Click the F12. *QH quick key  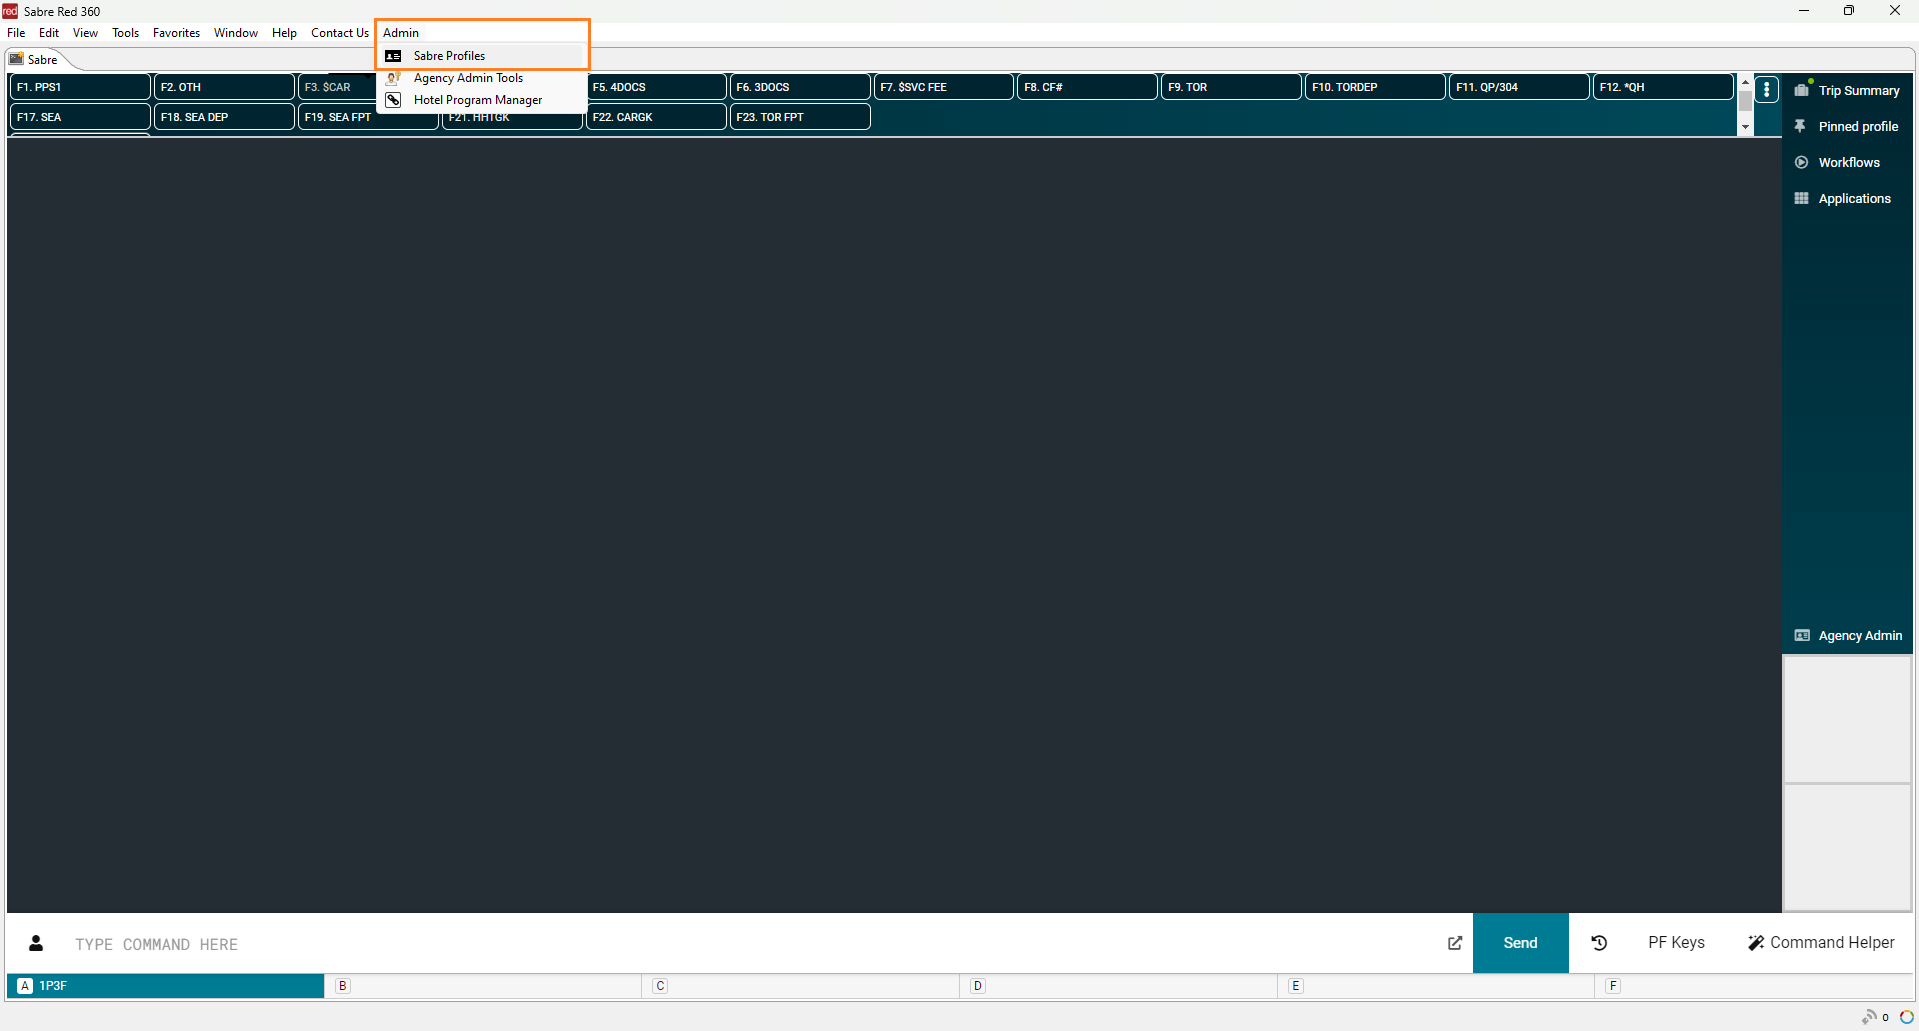coord(1664,87)
